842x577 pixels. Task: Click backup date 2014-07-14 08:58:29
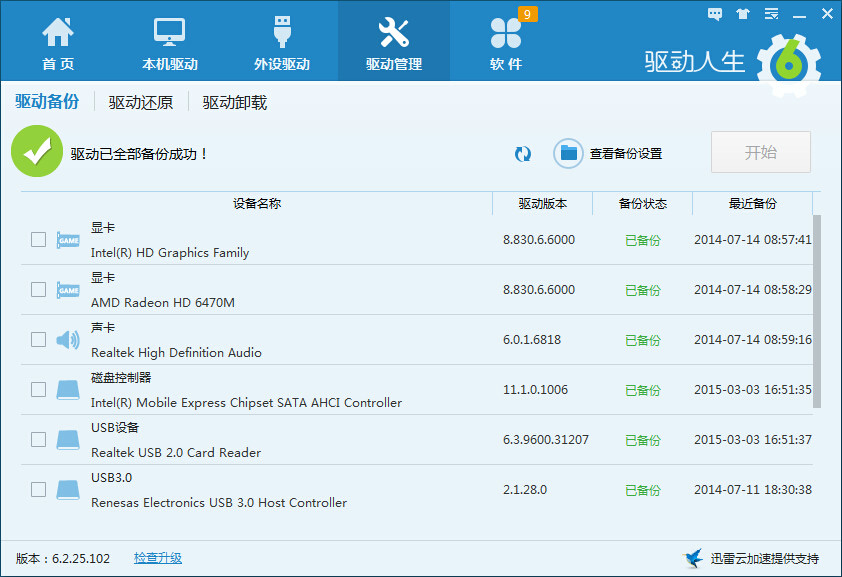(752, 289)
